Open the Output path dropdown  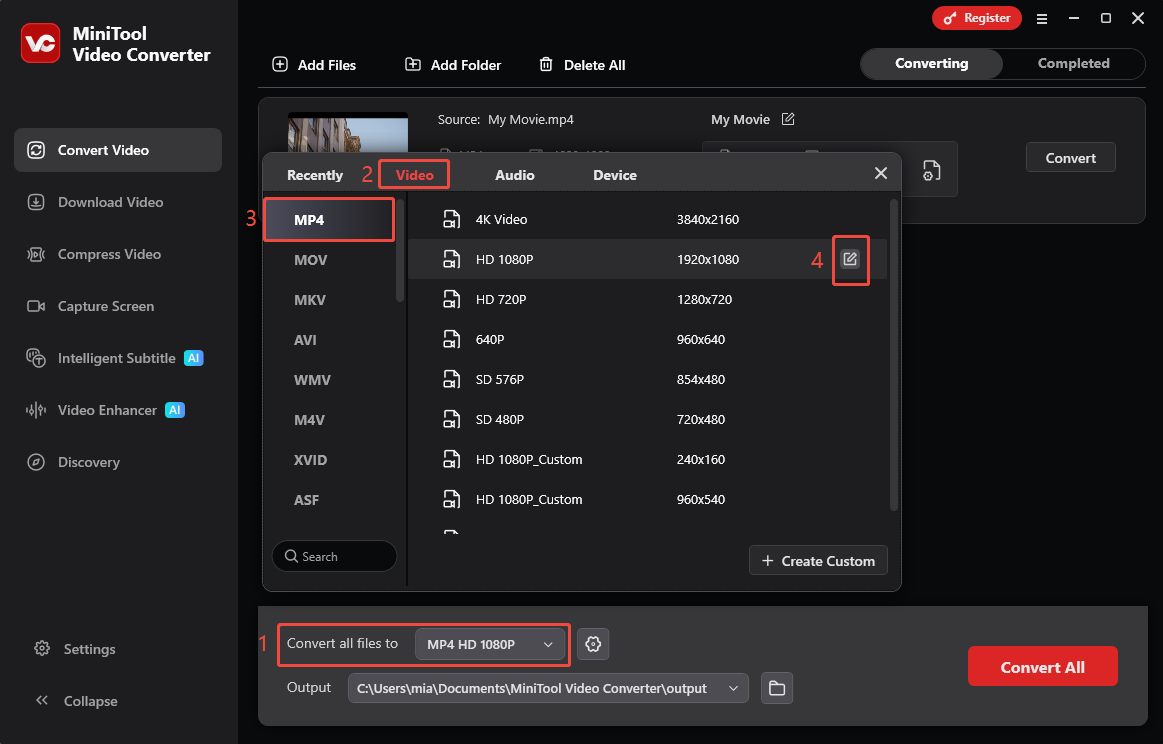tap(548, 688)
